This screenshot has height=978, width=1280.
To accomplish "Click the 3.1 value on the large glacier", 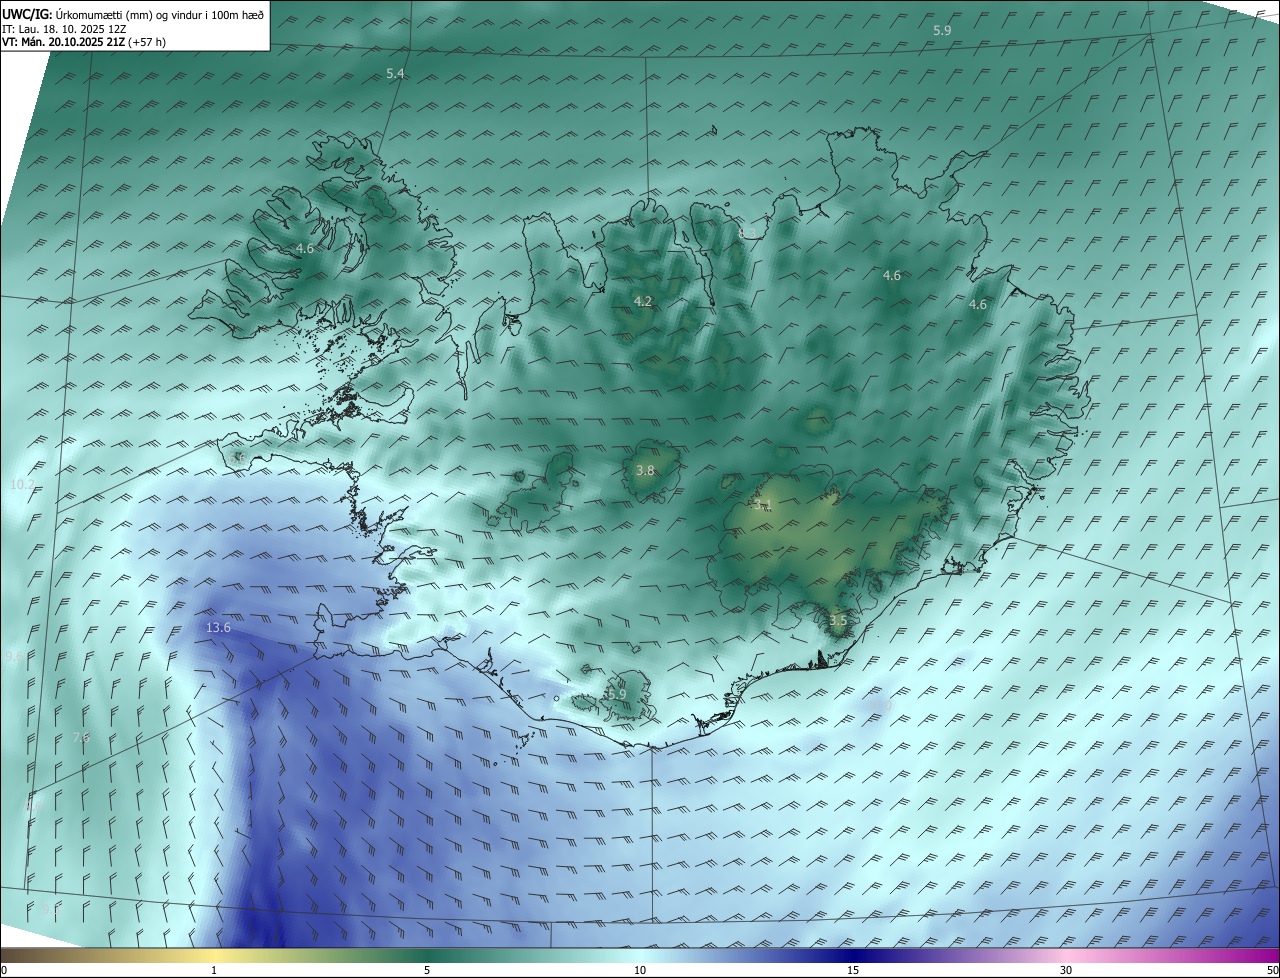I will pos(763,505).
